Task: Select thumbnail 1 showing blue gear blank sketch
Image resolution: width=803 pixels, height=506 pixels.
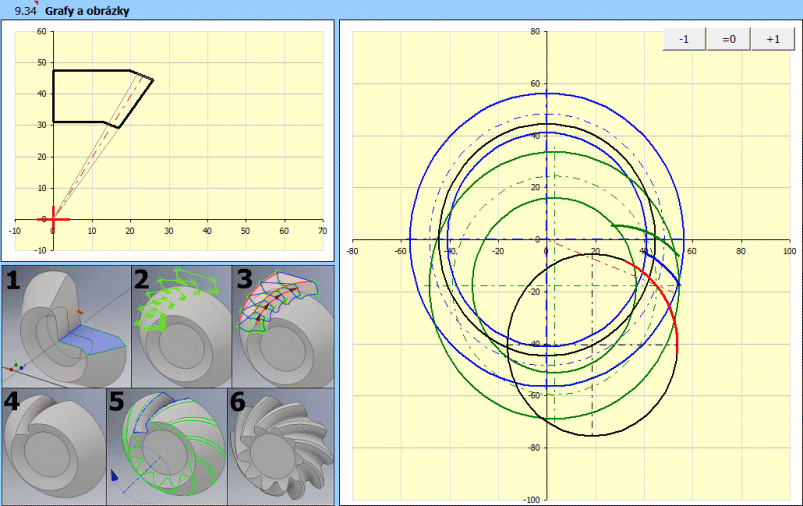Action: [x=67, y=325]
